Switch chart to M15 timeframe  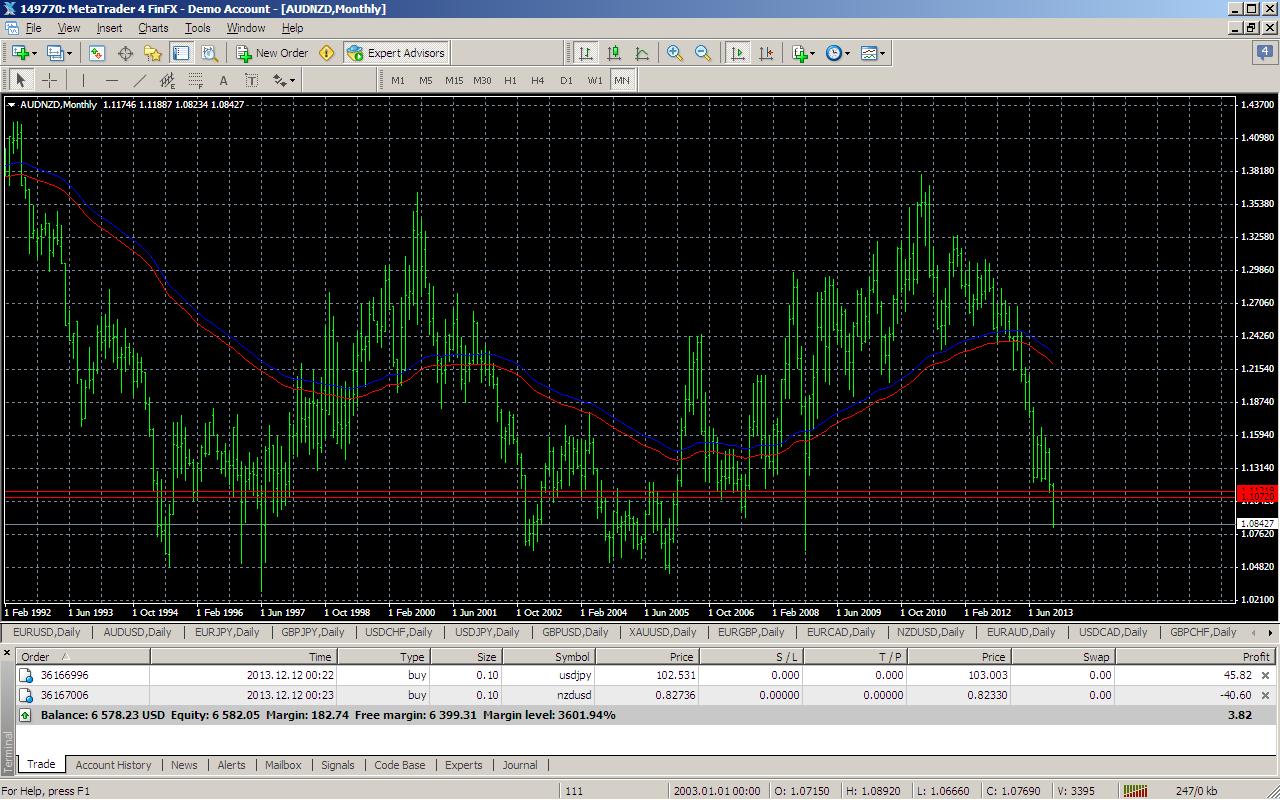454,80
